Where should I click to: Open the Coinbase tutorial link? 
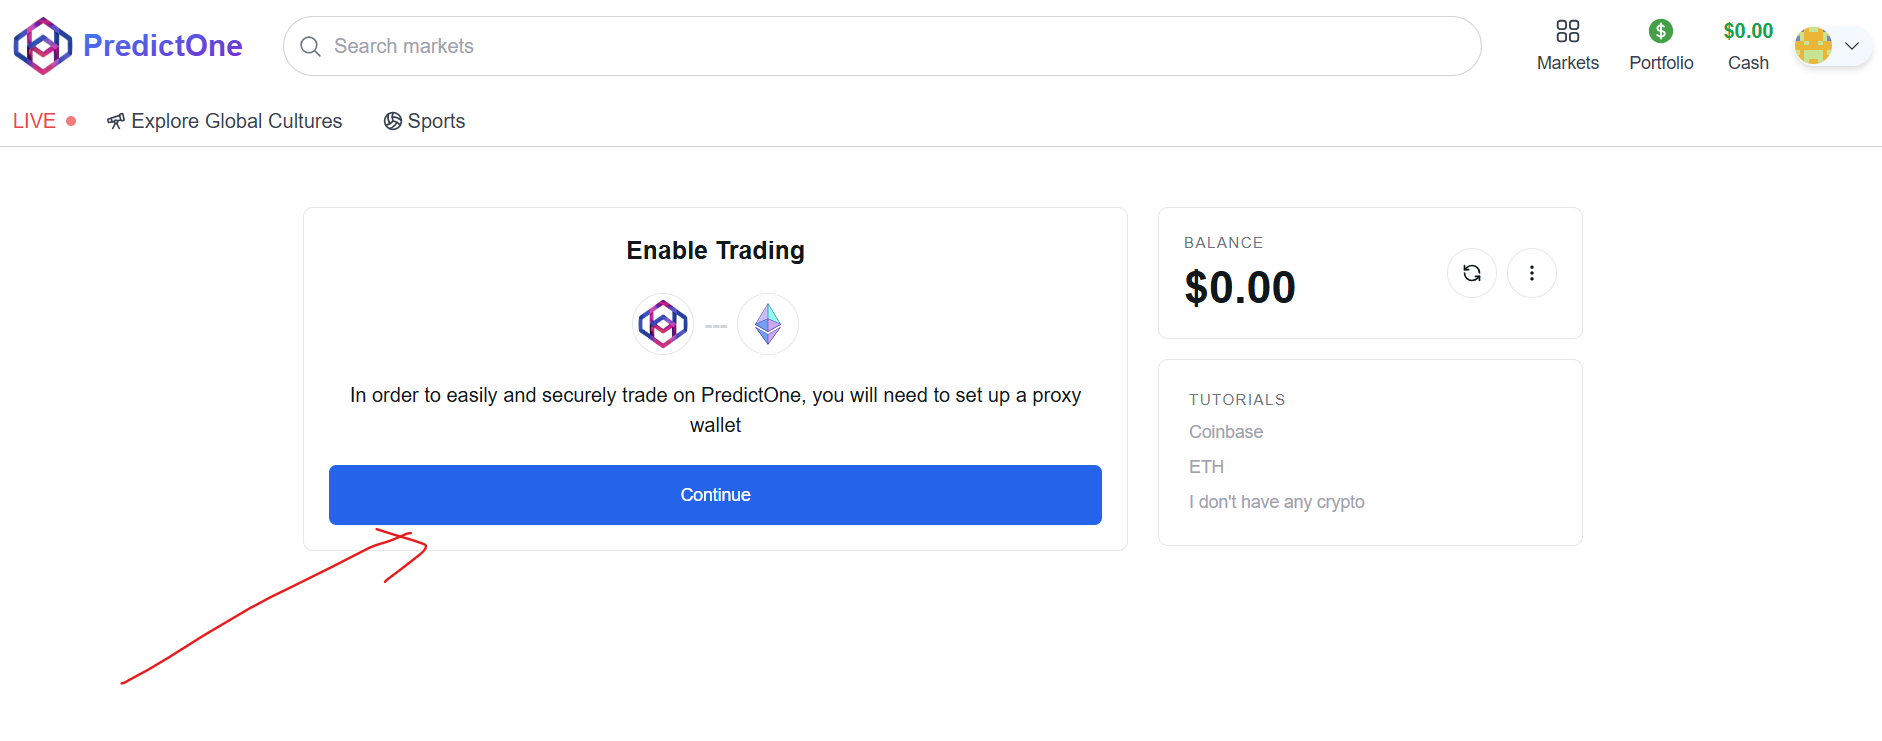pos(1225,432)
